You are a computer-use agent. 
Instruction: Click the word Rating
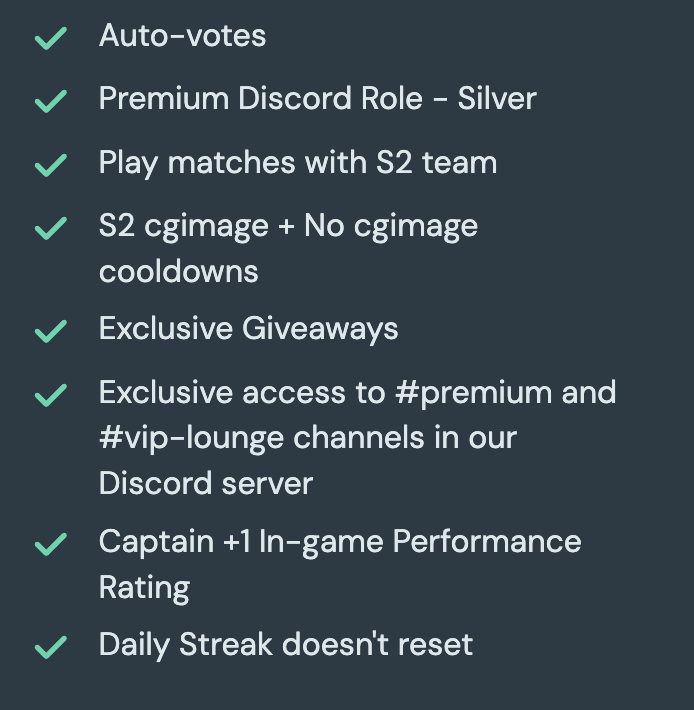pos(144,587)
